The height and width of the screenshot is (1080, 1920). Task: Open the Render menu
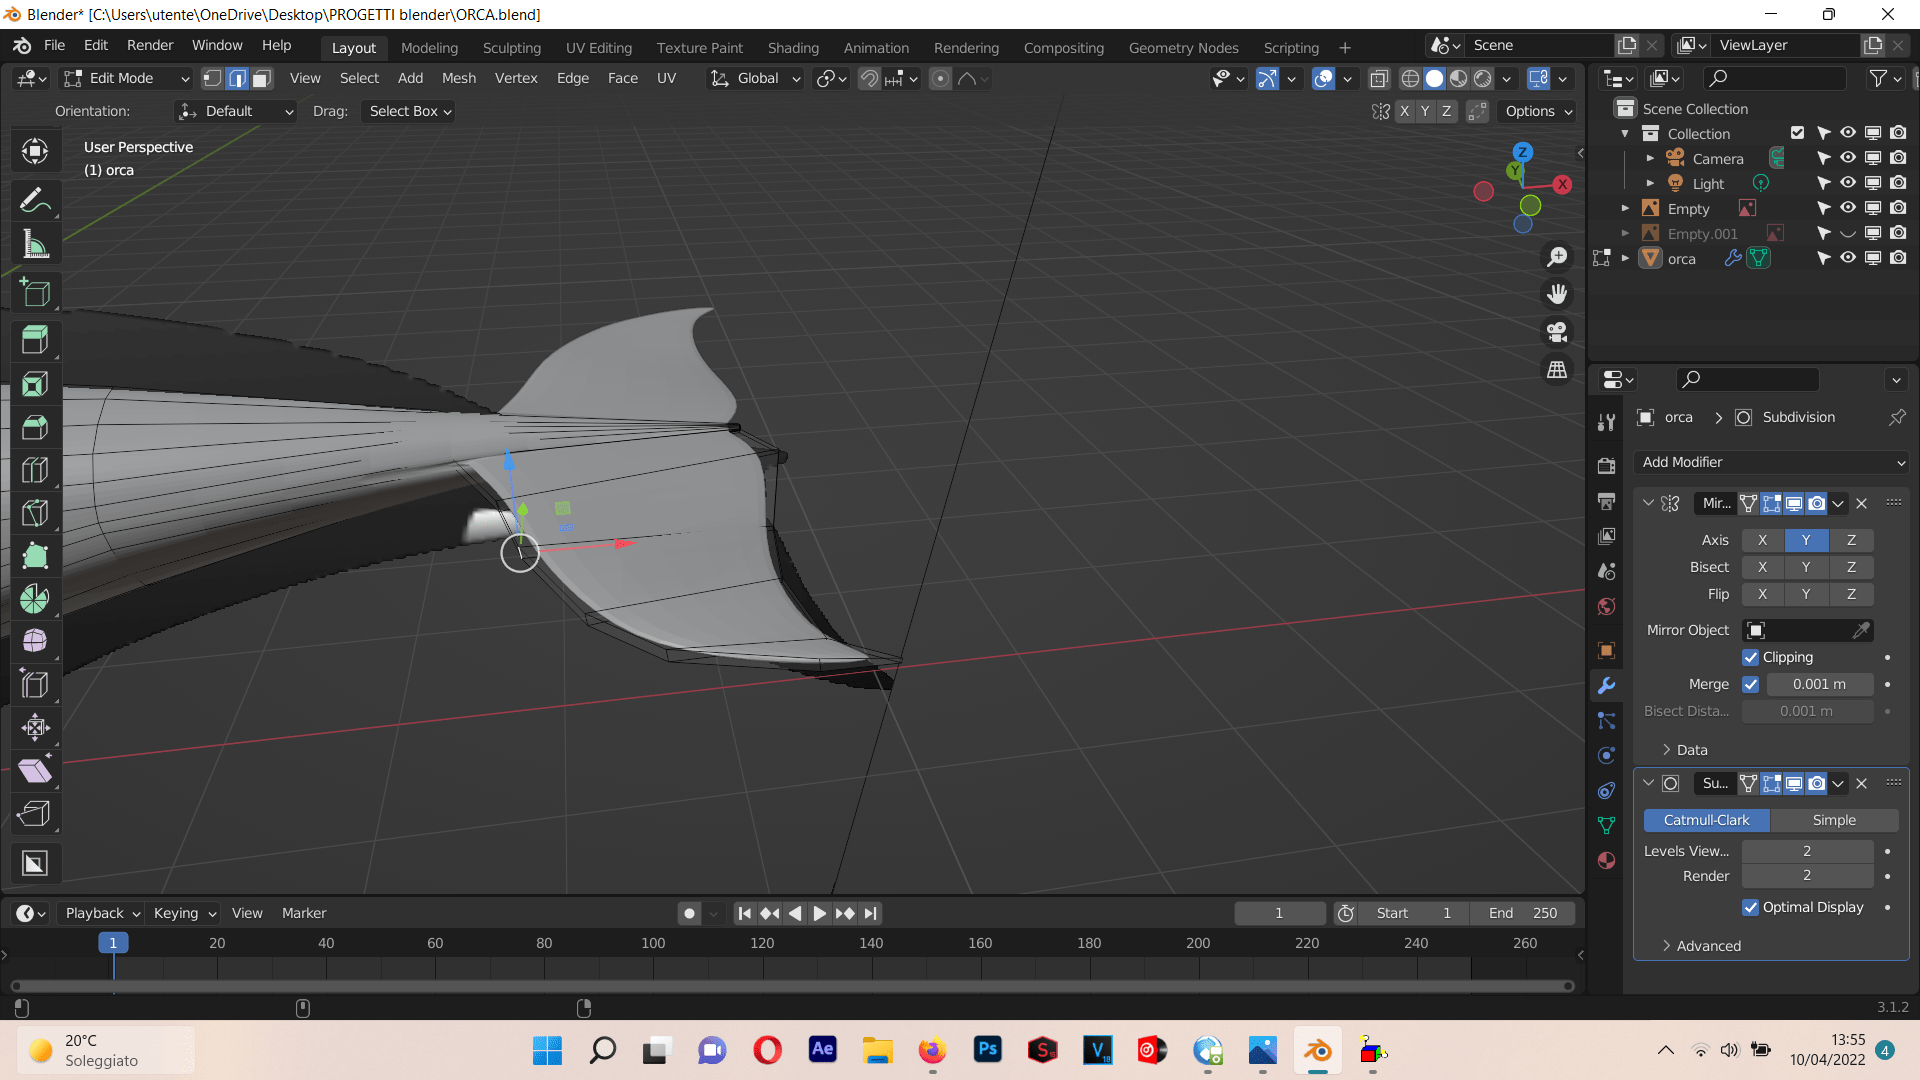[150, 46]
